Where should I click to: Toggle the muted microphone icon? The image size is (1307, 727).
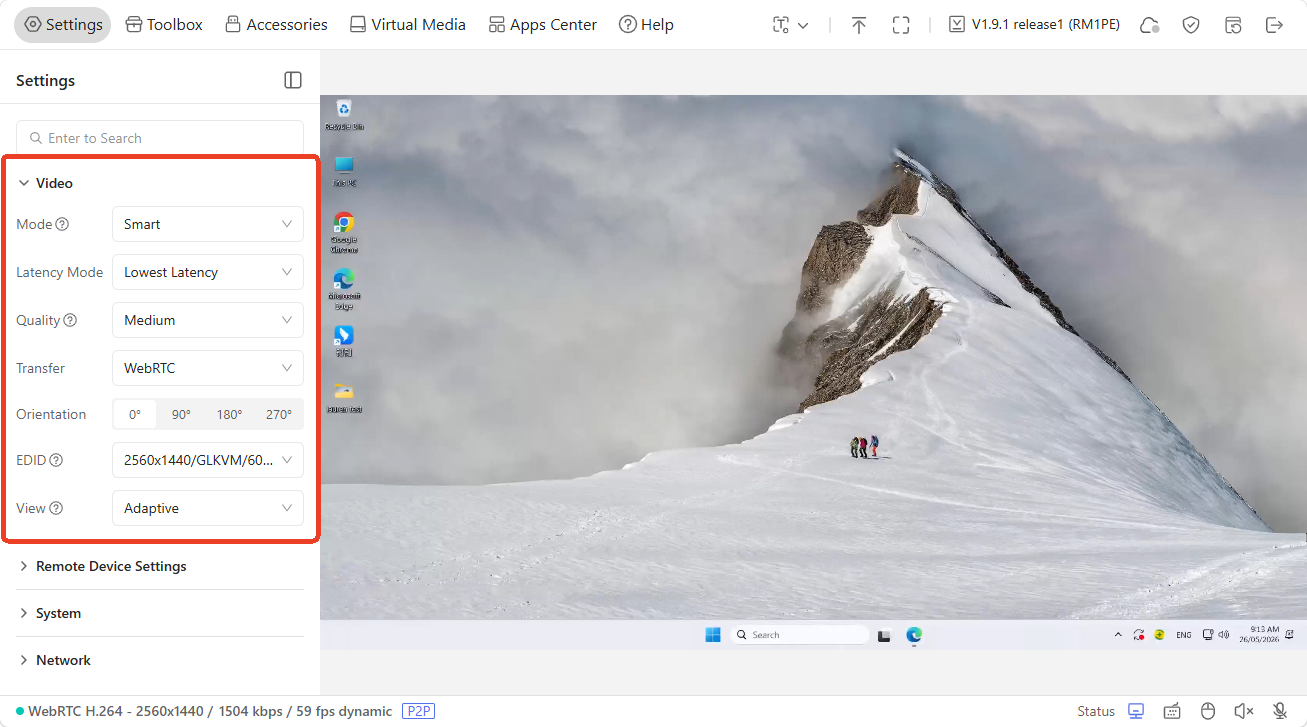point(1280,711)
